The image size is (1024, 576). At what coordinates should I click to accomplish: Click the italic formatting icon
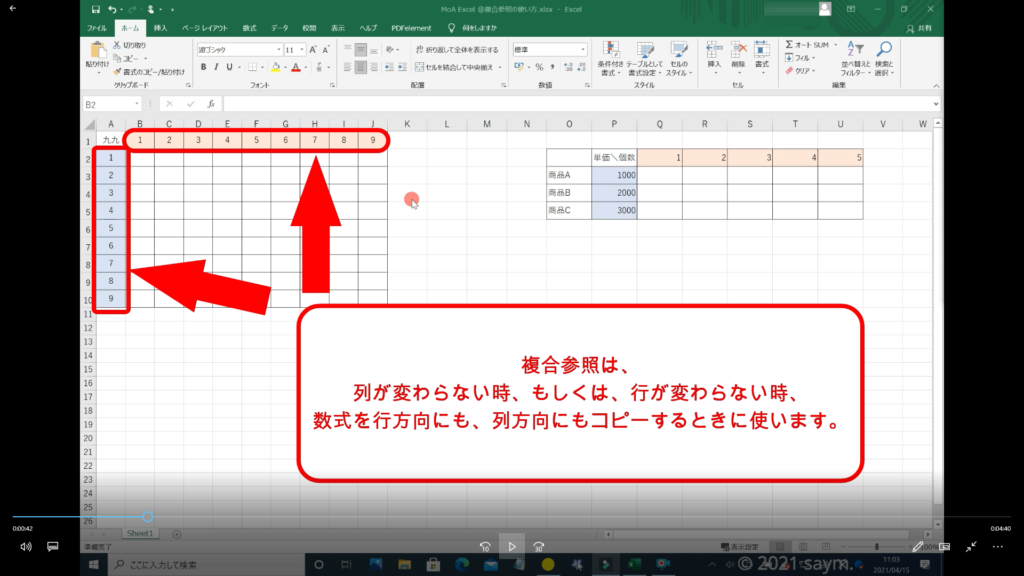pyautogui.click(x=216, y=67)
